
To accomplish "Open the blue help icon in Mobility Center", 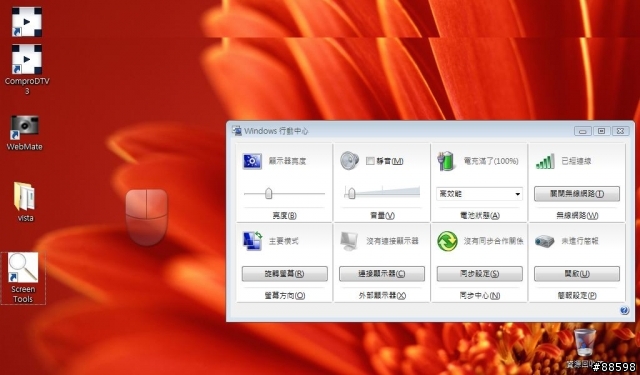I will tap(624, 311).
